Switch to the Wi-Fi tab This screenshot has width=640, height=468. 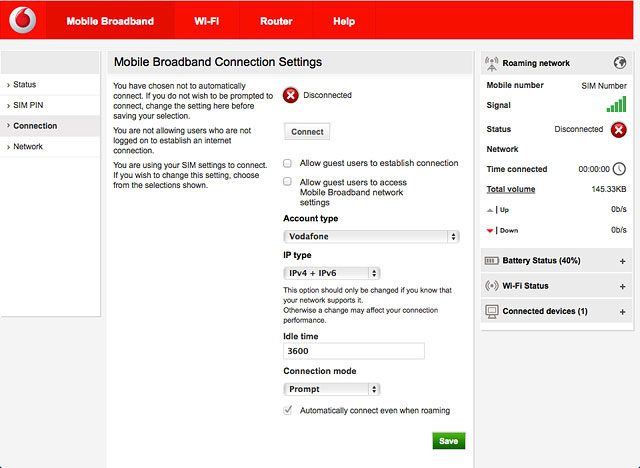[x=207, y=21]
